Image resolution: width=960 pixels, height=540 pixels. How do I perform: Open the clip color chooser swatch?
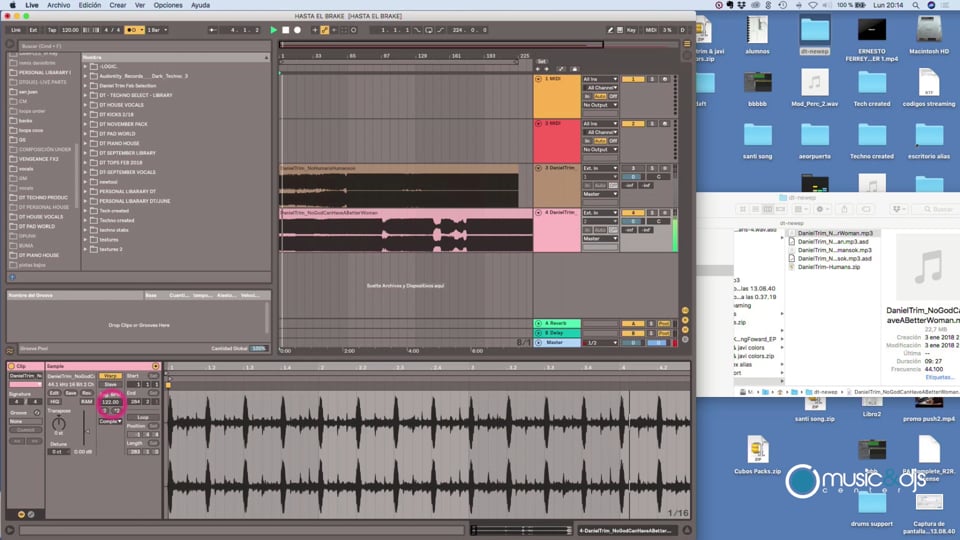[25, 384]
